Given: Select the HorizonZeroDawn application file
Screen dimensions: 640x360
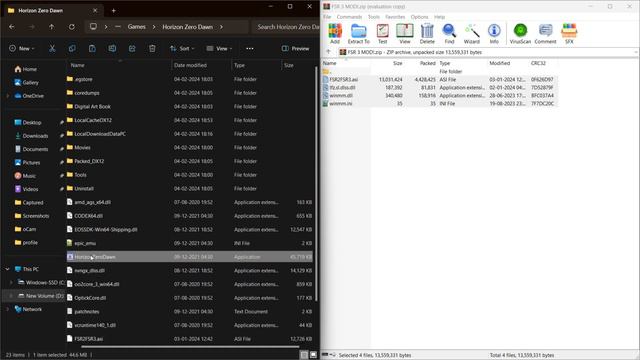Looking at the screenshot, I should (189, 257).
